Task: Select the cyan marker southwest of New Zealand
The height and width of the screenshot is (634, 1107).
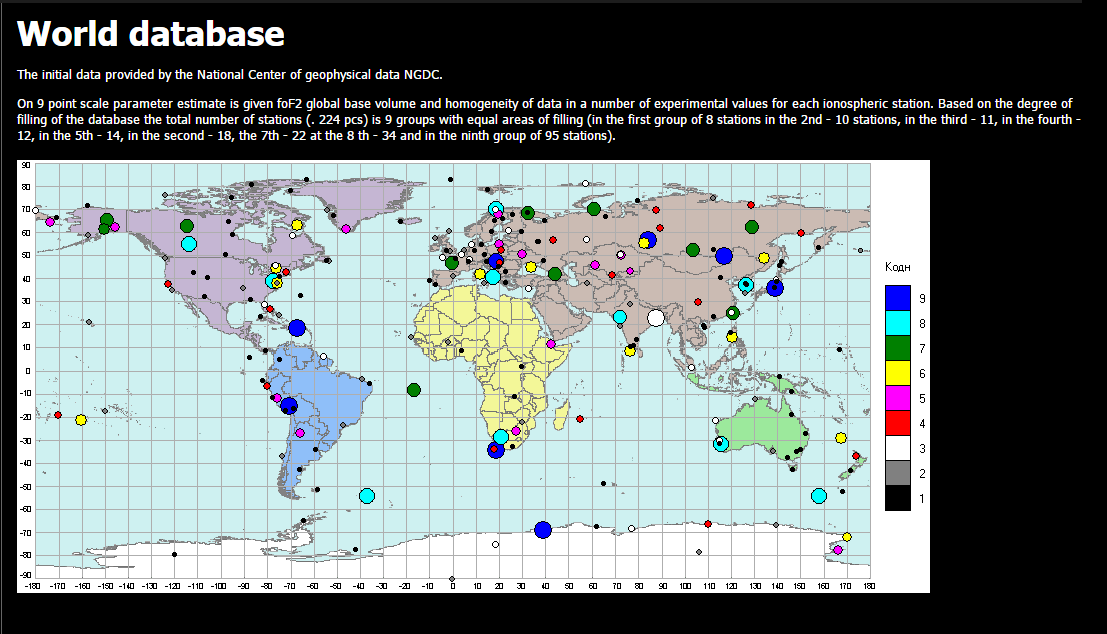Action: pos(819,496)
